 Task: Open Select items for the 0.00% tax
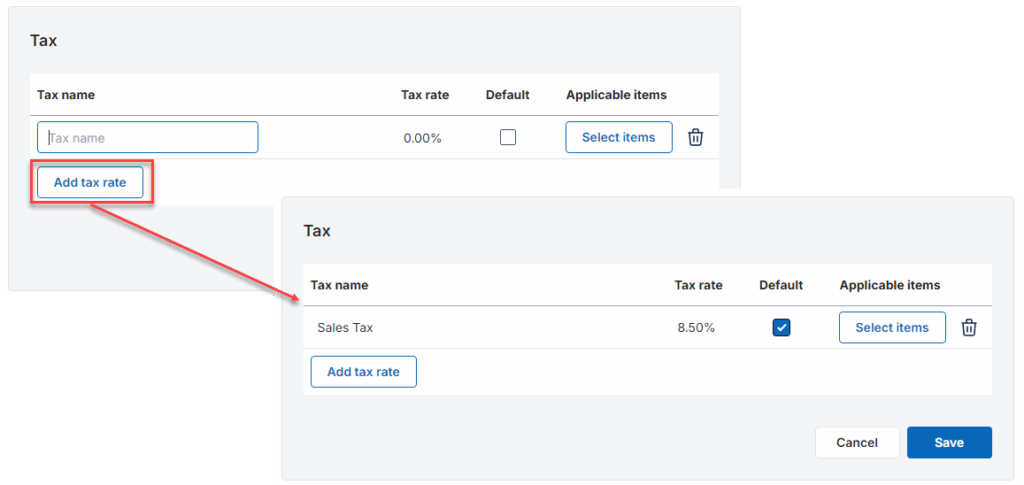pos(618,138)
